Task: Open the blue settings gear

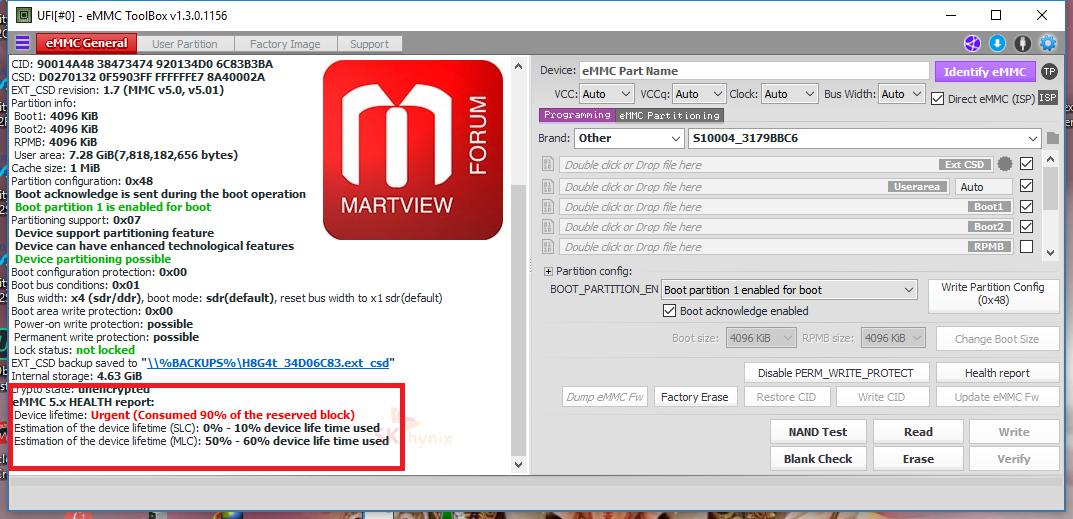Action: tap(1048, 43)
